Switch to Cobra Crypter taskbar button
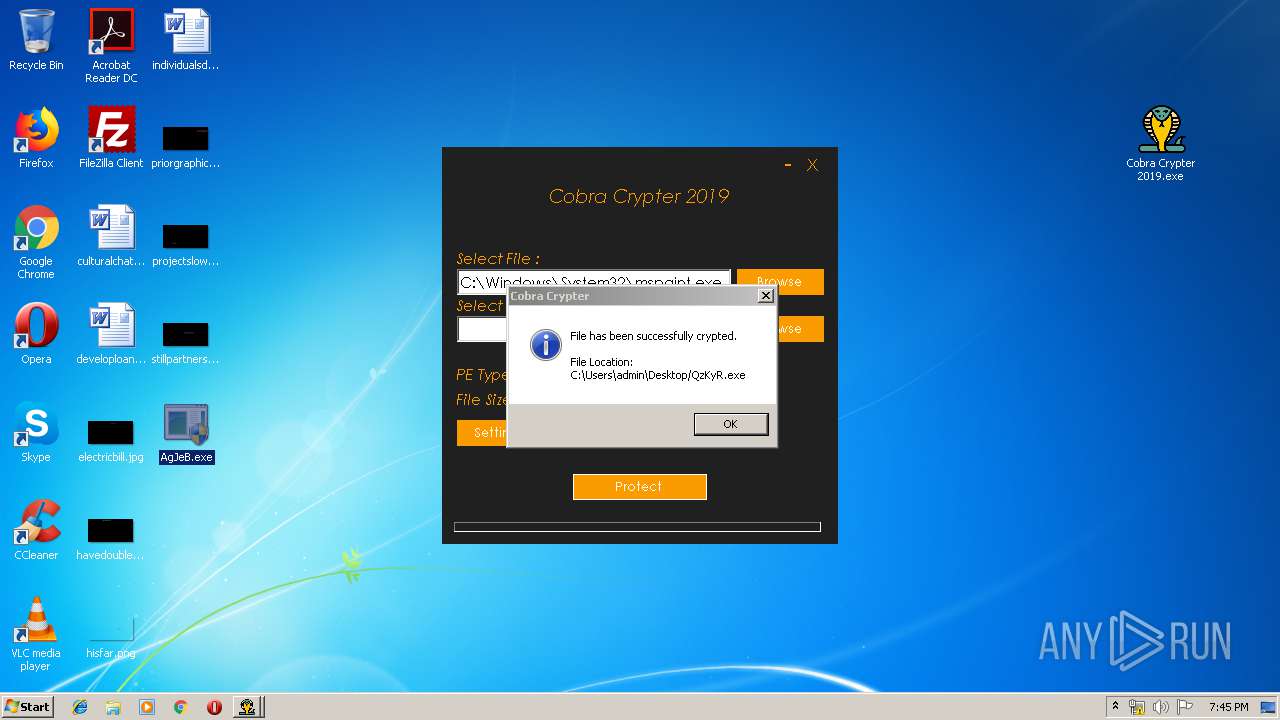Viewport: 1280px width, 720px height. click(249, 707)
